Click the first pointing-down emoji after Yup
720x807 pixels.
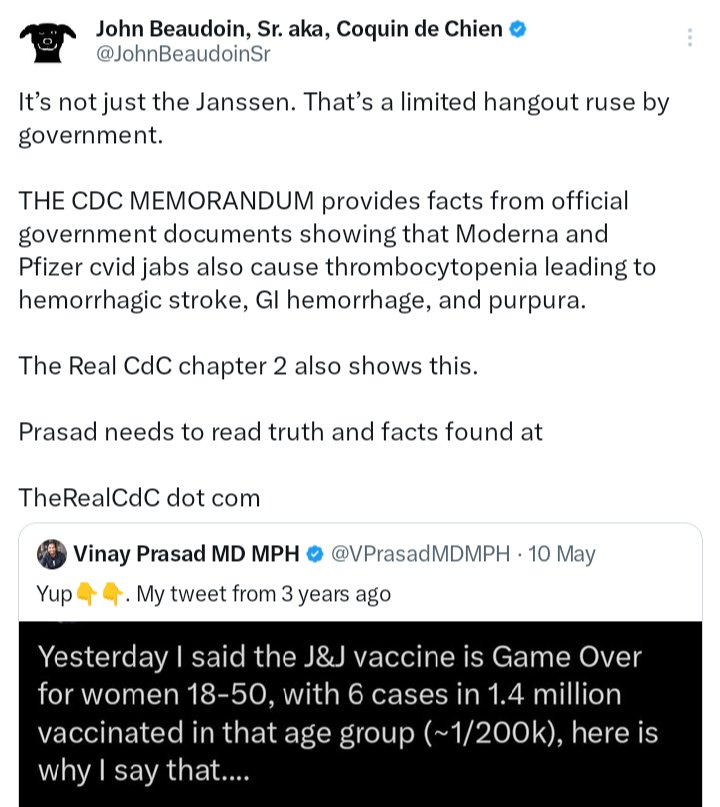pyautogui.click(x=86, y=595)
